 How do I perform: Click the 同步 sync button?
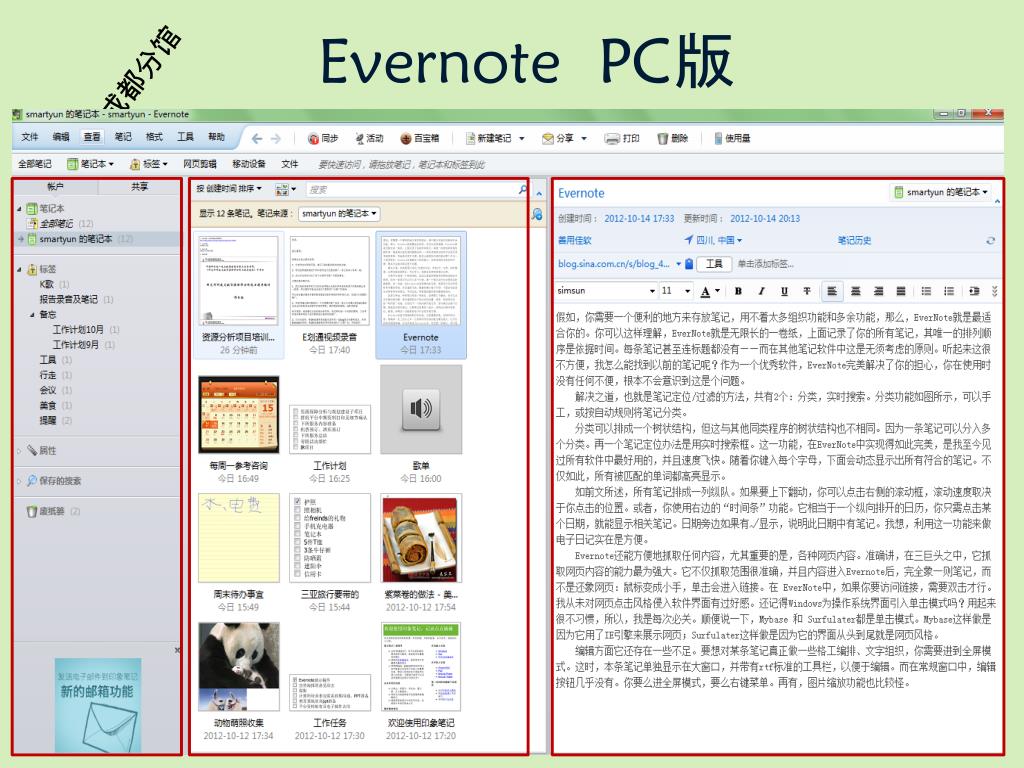point(323,138)
